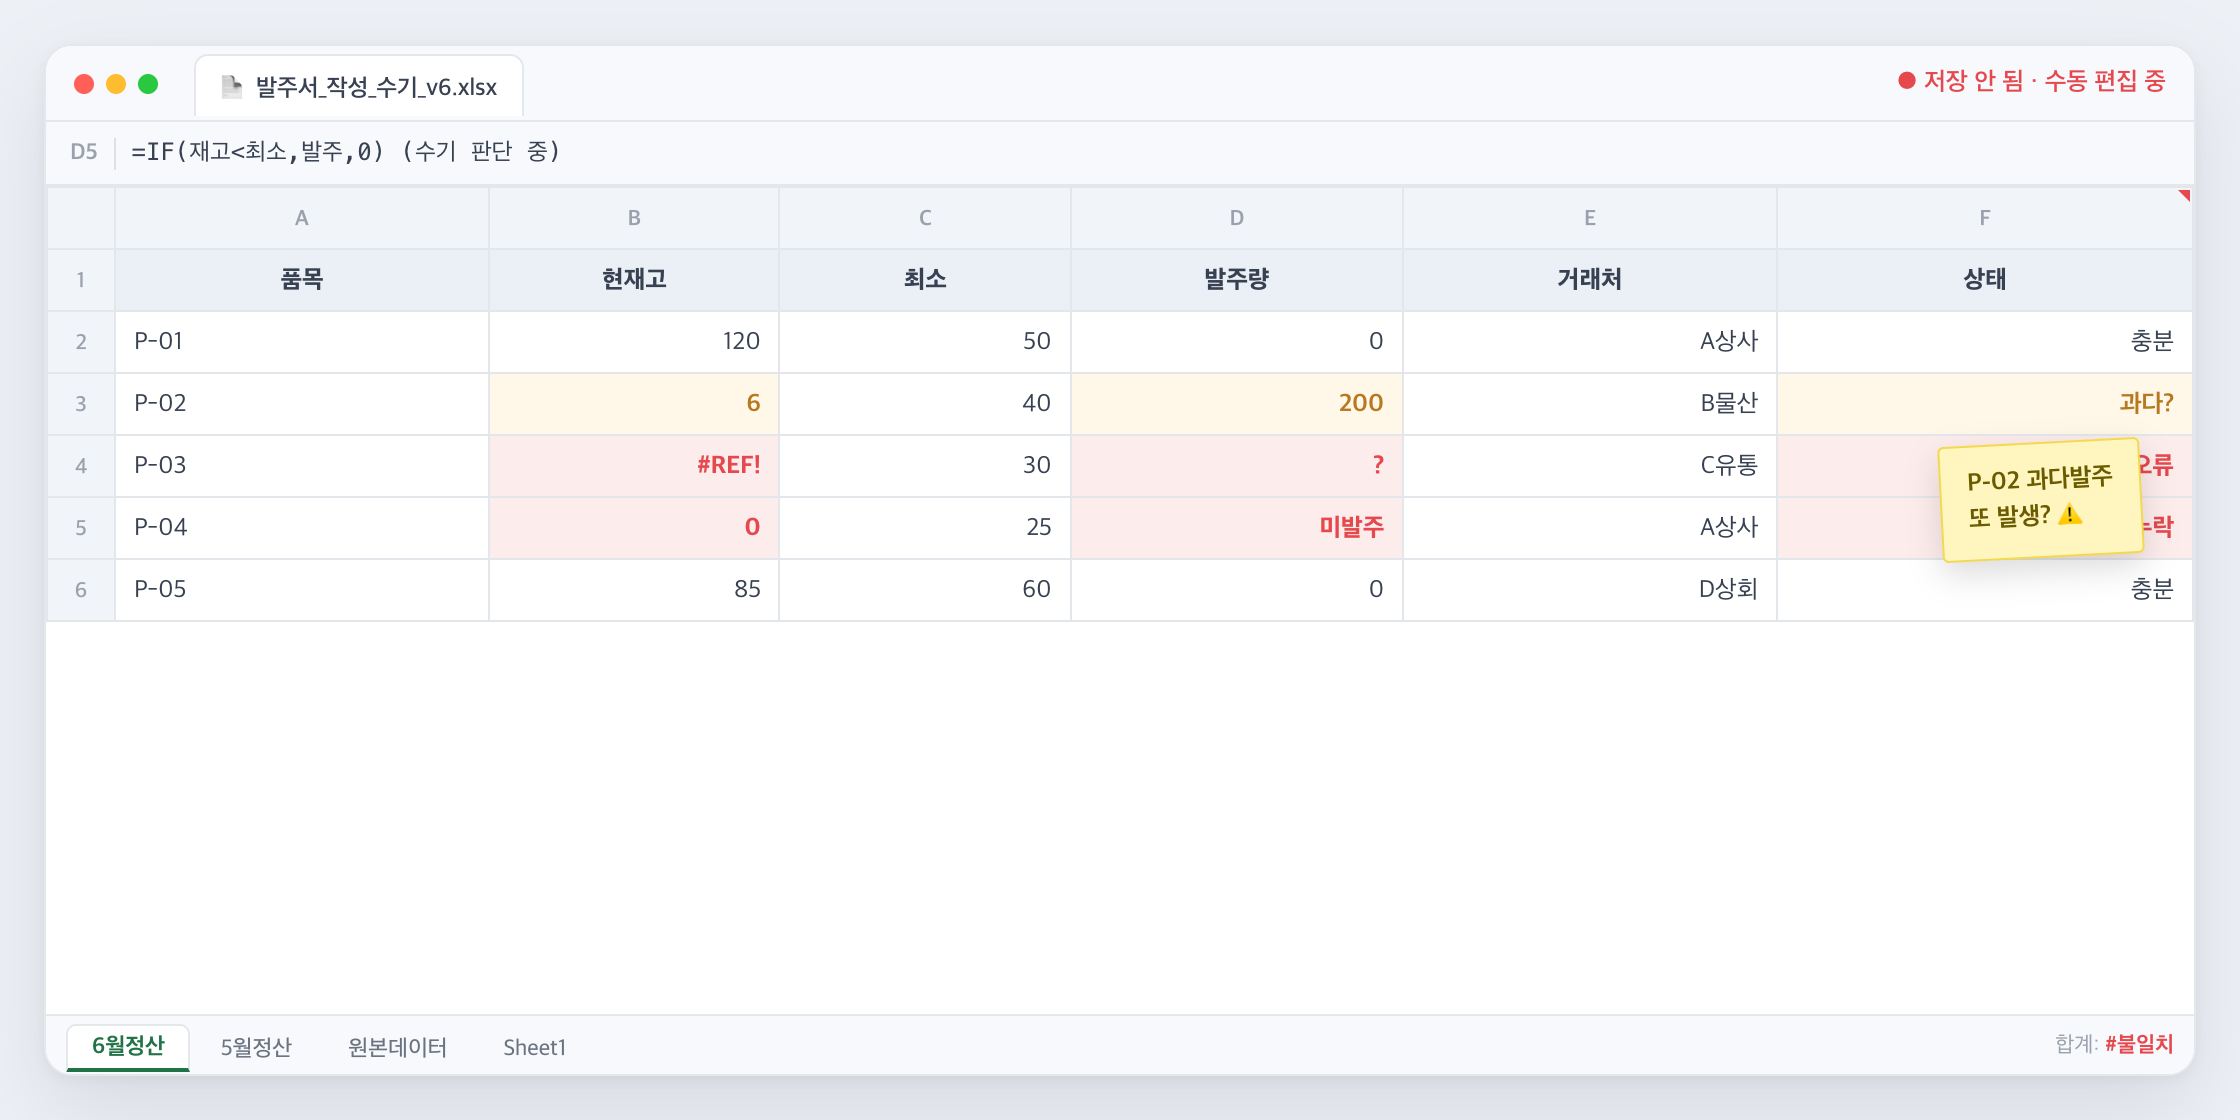Click the green maximize window button
This screenshot has width=2240, height=1120.
pos(148,84)
